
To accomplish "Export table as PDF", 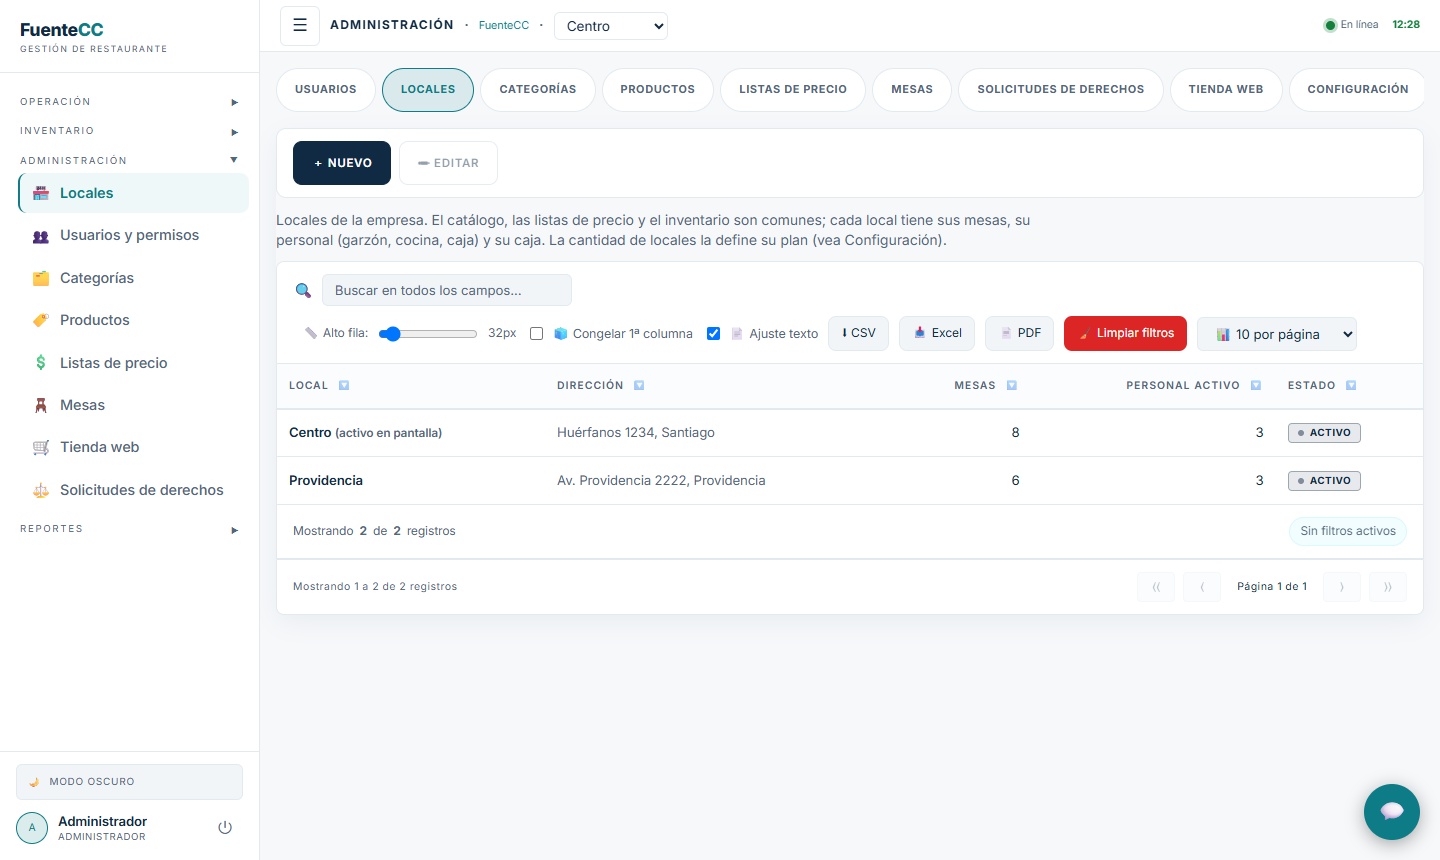I will coord(1019,333).
